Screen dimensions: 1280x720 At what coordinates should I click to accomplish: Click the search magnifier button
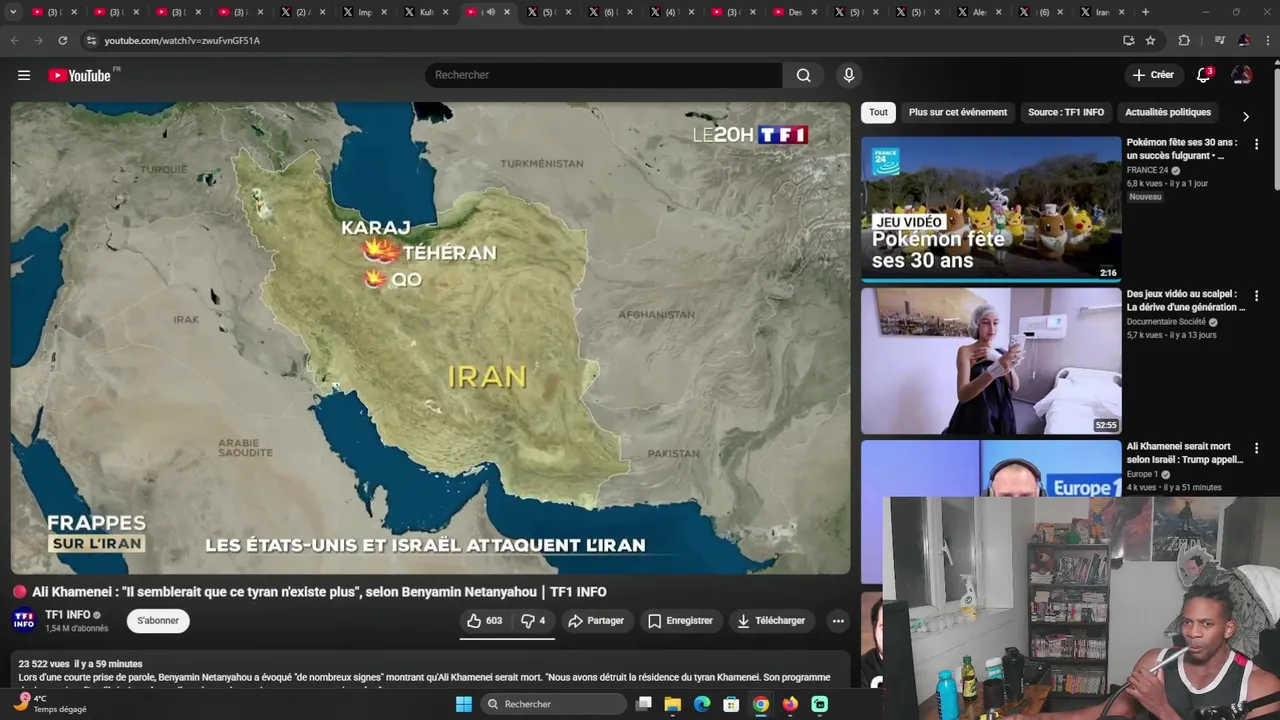tap(803, 75)
